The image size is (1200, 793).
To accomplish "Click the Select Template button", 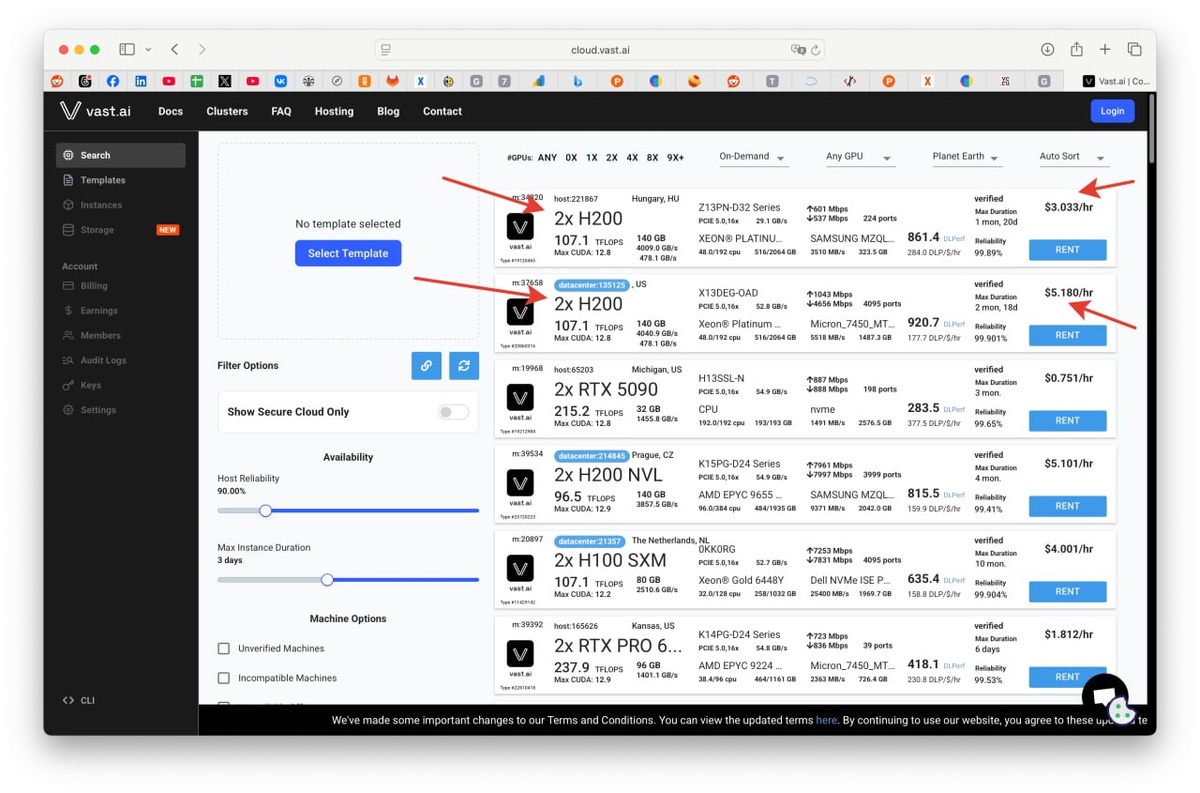I will coord(348,253).
